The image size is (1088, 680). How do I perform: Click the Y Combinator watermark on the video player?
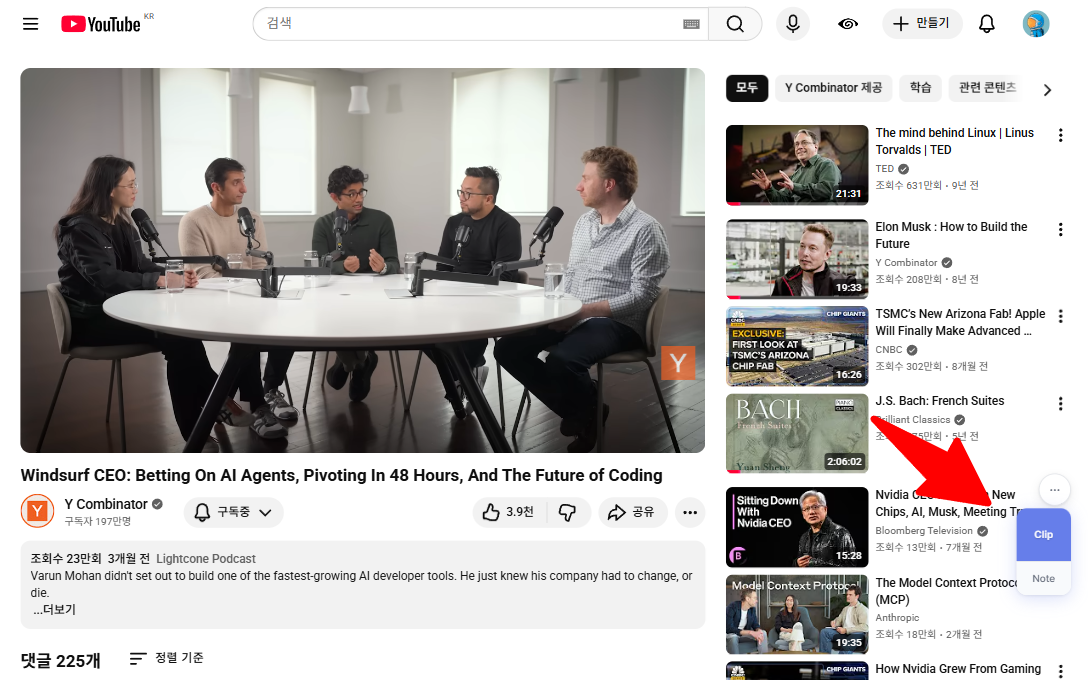tap(679, 363)
